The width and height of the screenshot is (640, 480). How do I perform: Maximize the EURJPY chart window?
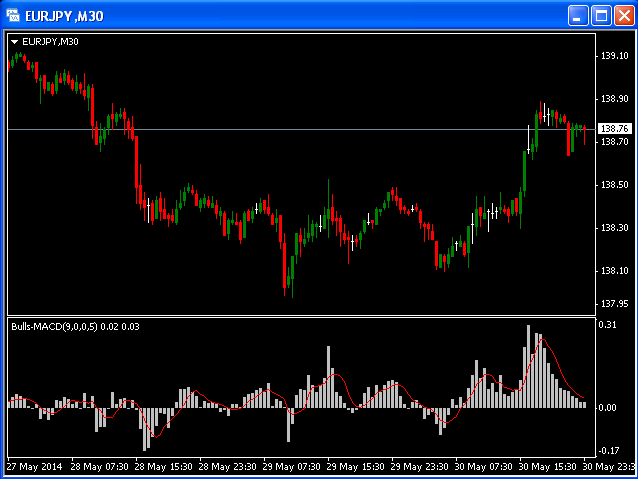pos(601,16)
